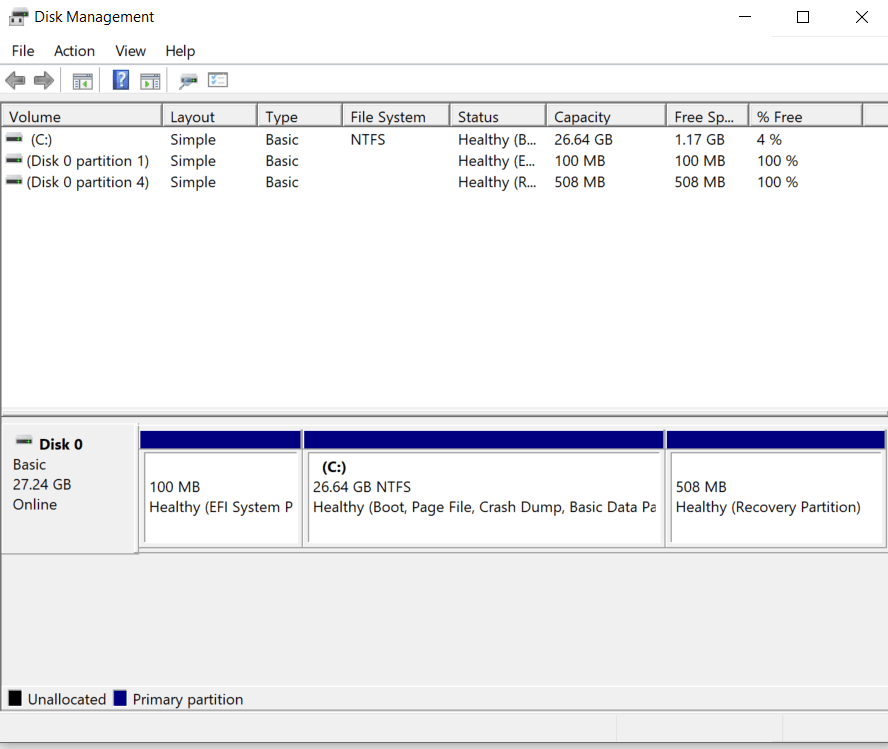Viewport: 888px width, 749px height.
Task: Select the 100 MB EFI System partition block
Action: click(220, 489)
